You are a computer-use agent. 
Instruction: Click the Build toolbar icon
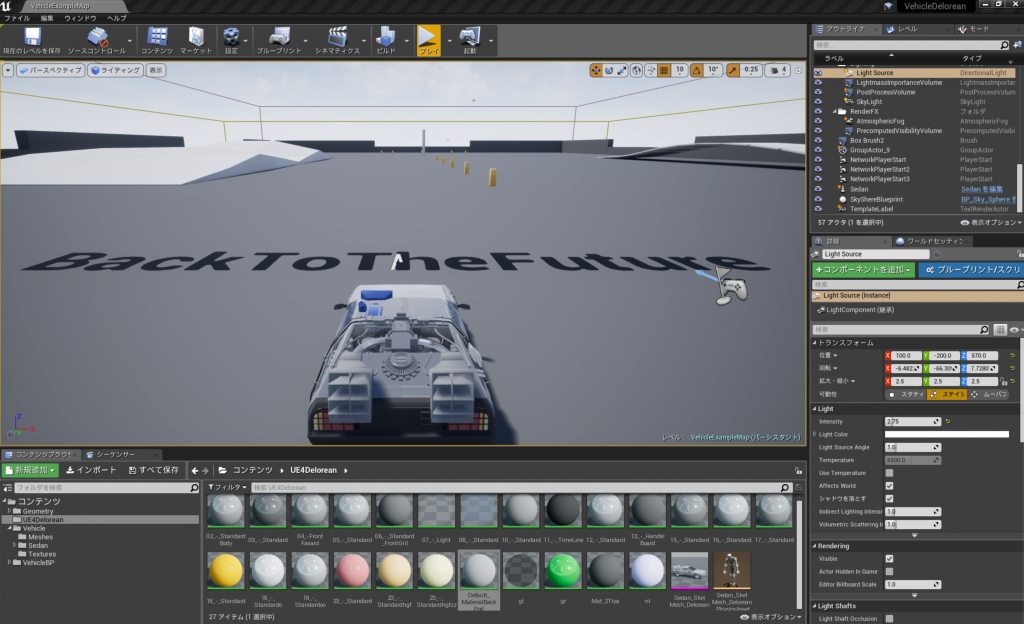[x=386, y=40]
